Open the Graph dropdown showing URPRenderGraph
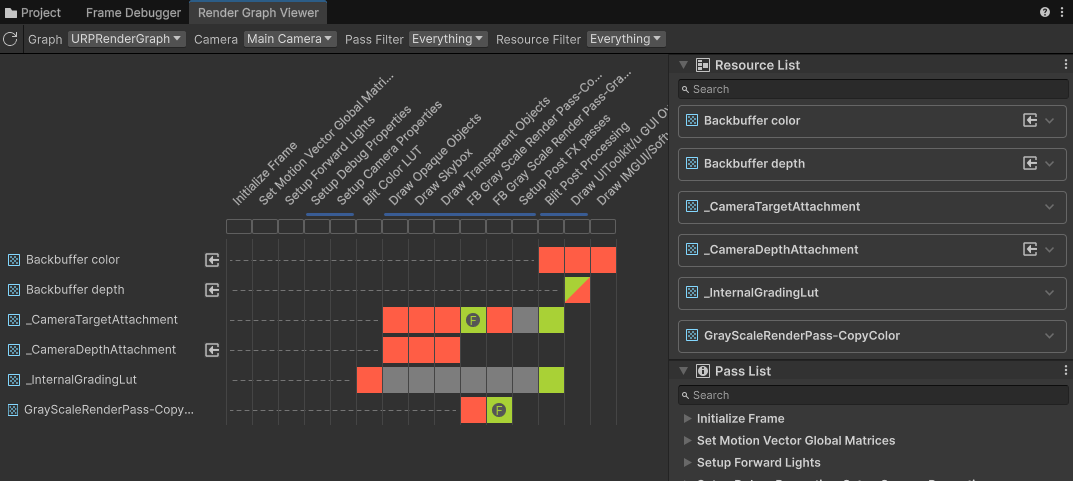Viewport: 1073px width, 481px height. (127, 39)
